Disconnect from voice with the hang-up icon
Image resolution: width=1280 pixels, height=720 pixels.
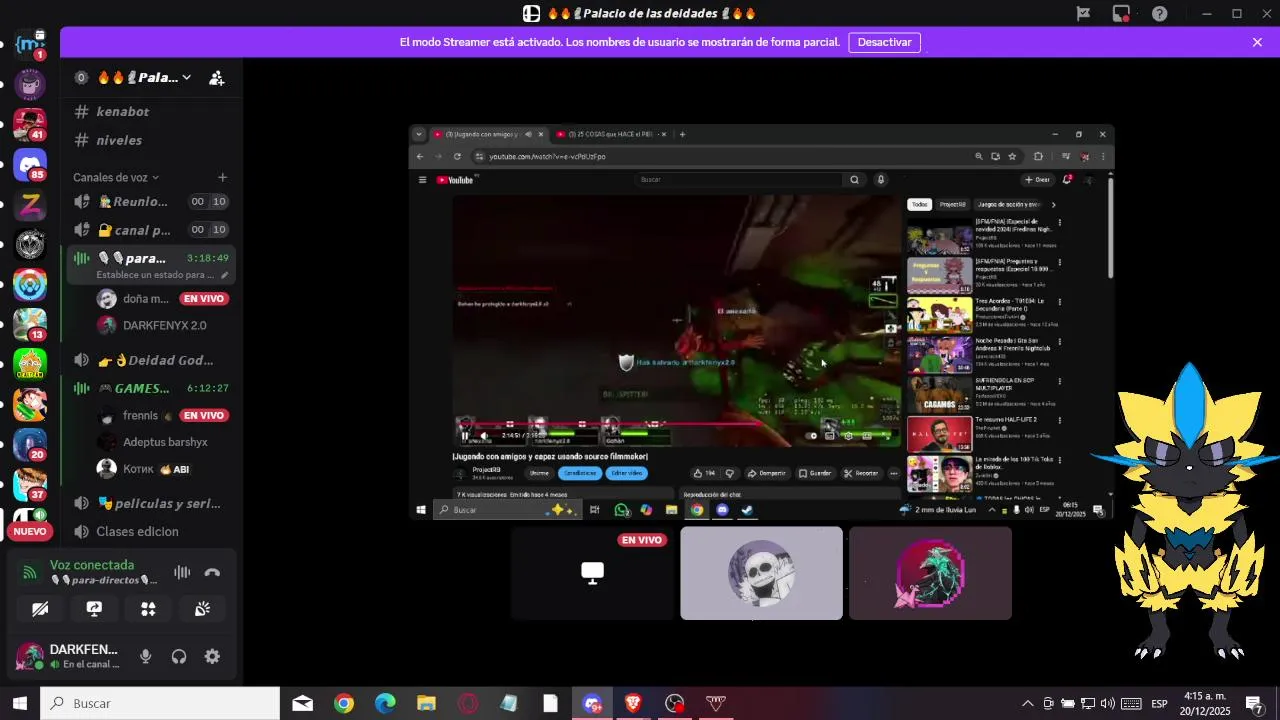pos(212,572)
